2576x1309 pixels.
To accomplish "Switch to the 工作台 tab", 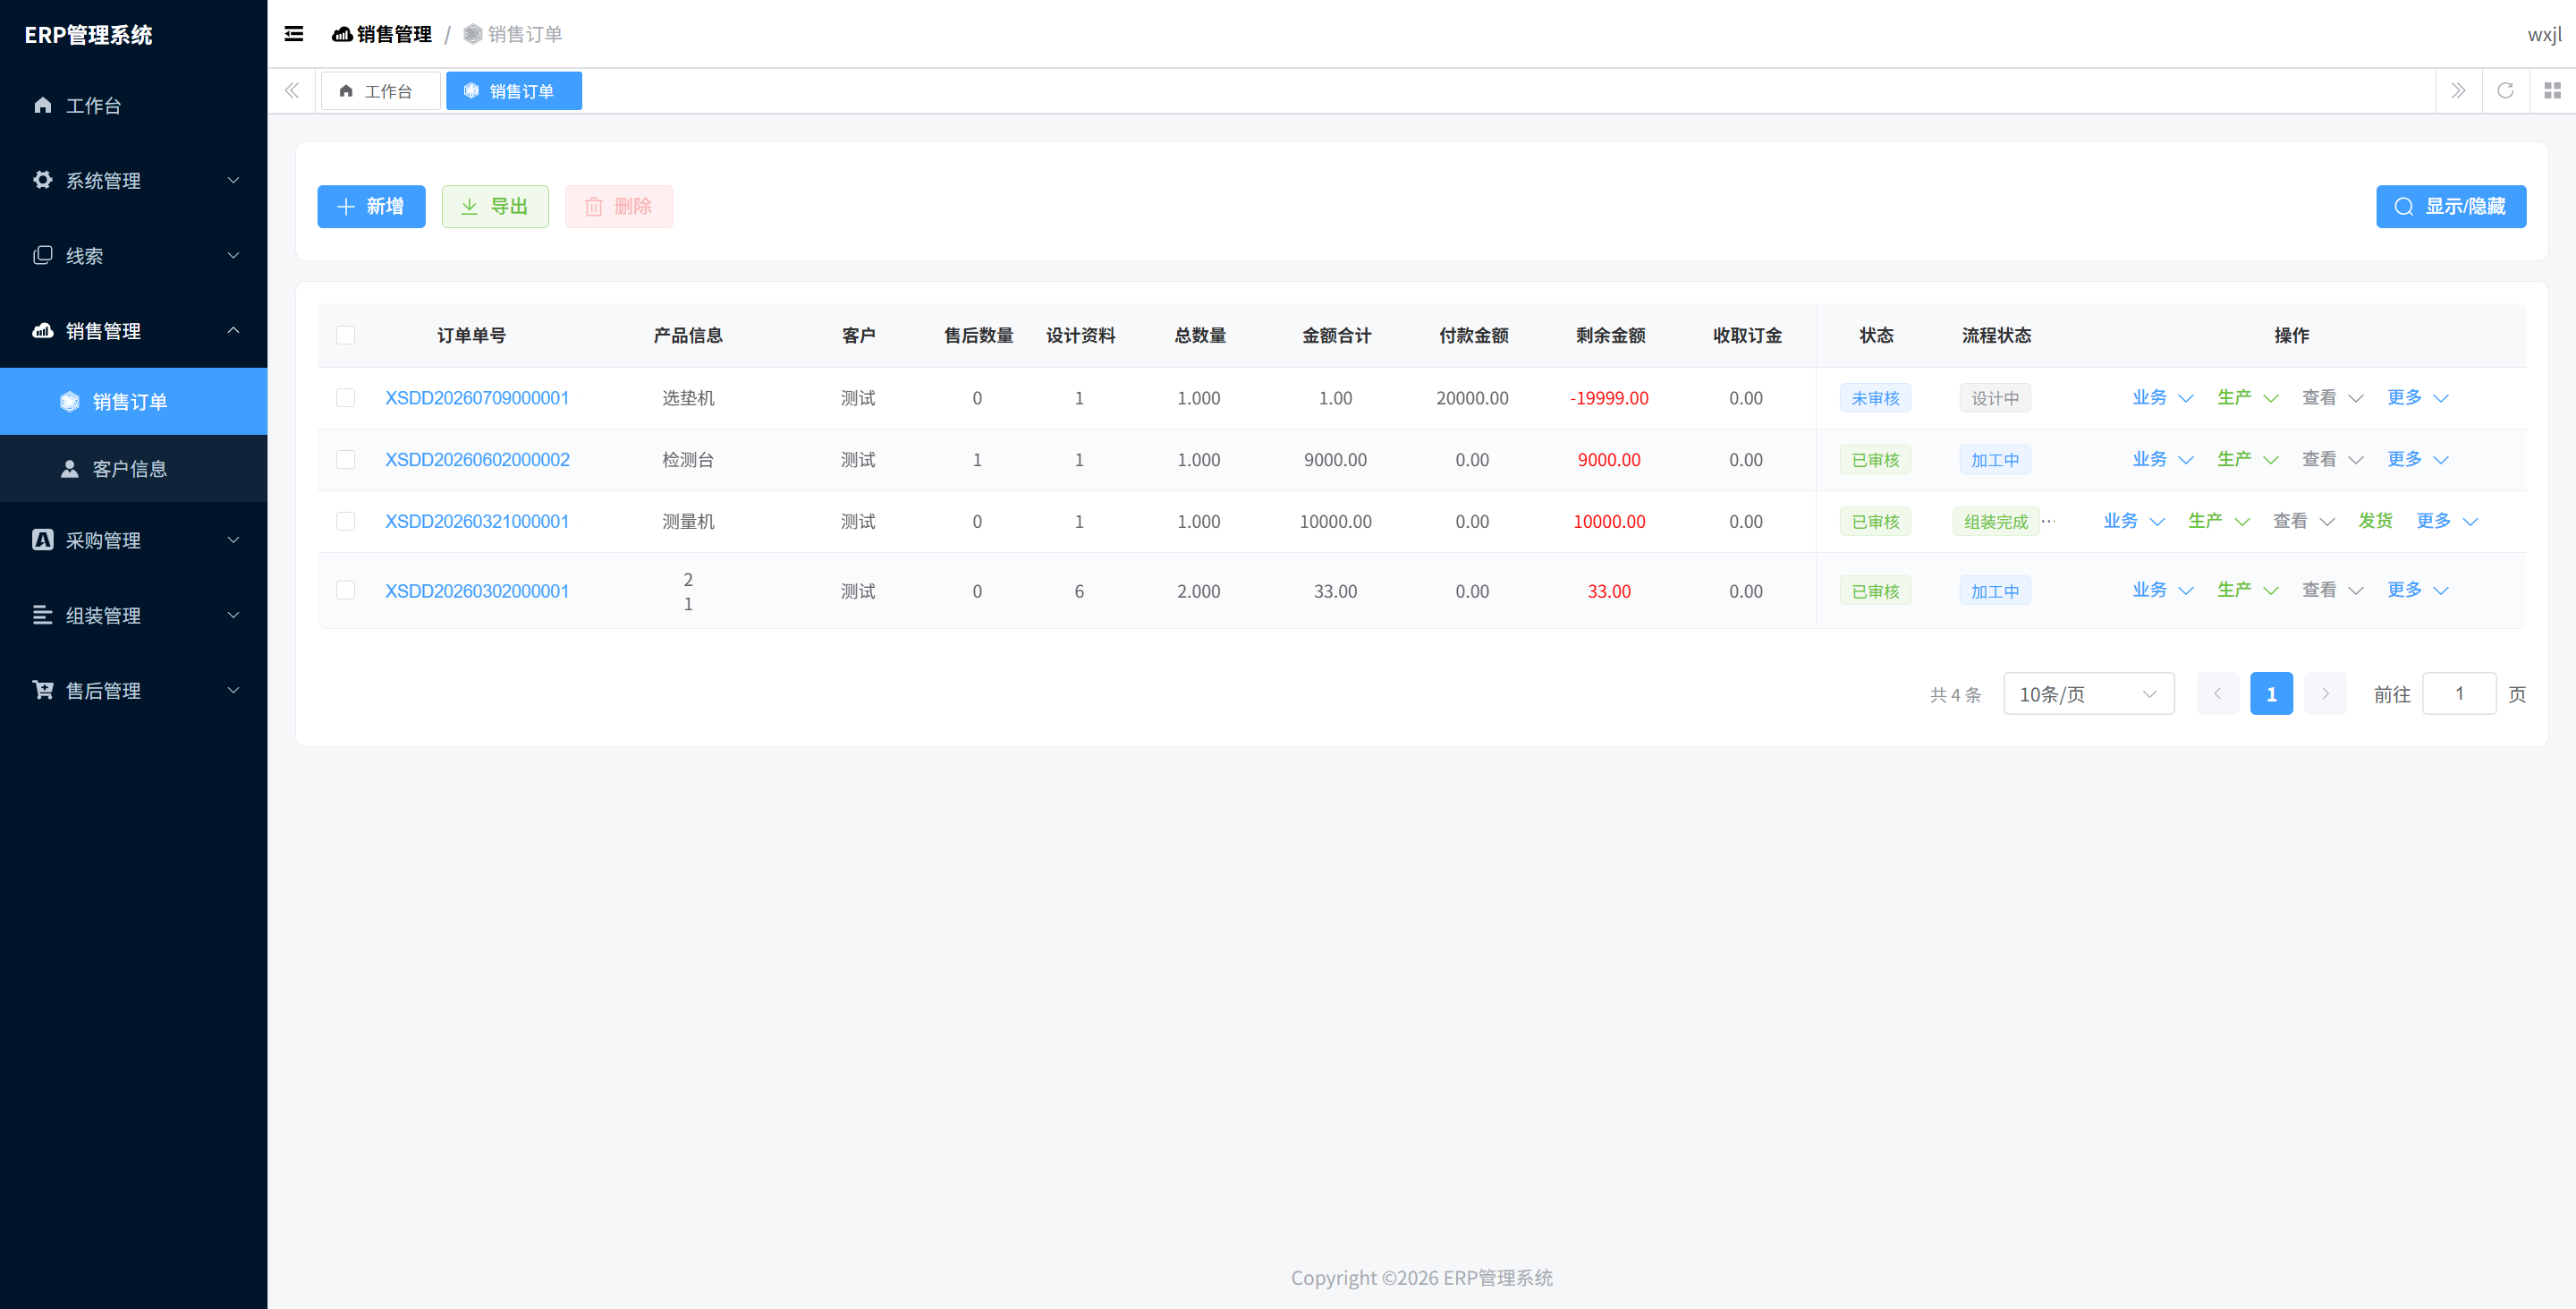I will click(x=379, y=91).
